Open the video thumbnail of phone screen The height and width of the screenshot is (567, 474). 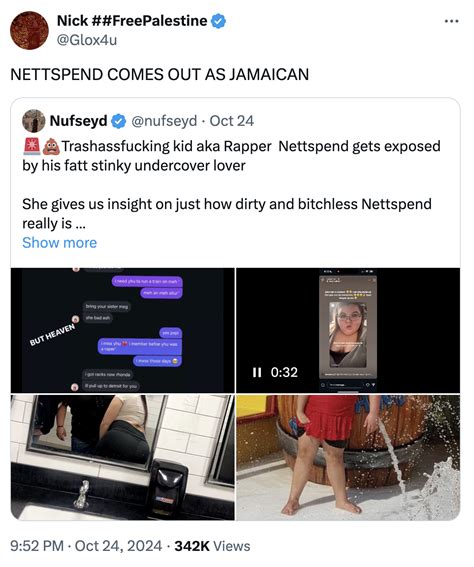coord(348,330)
